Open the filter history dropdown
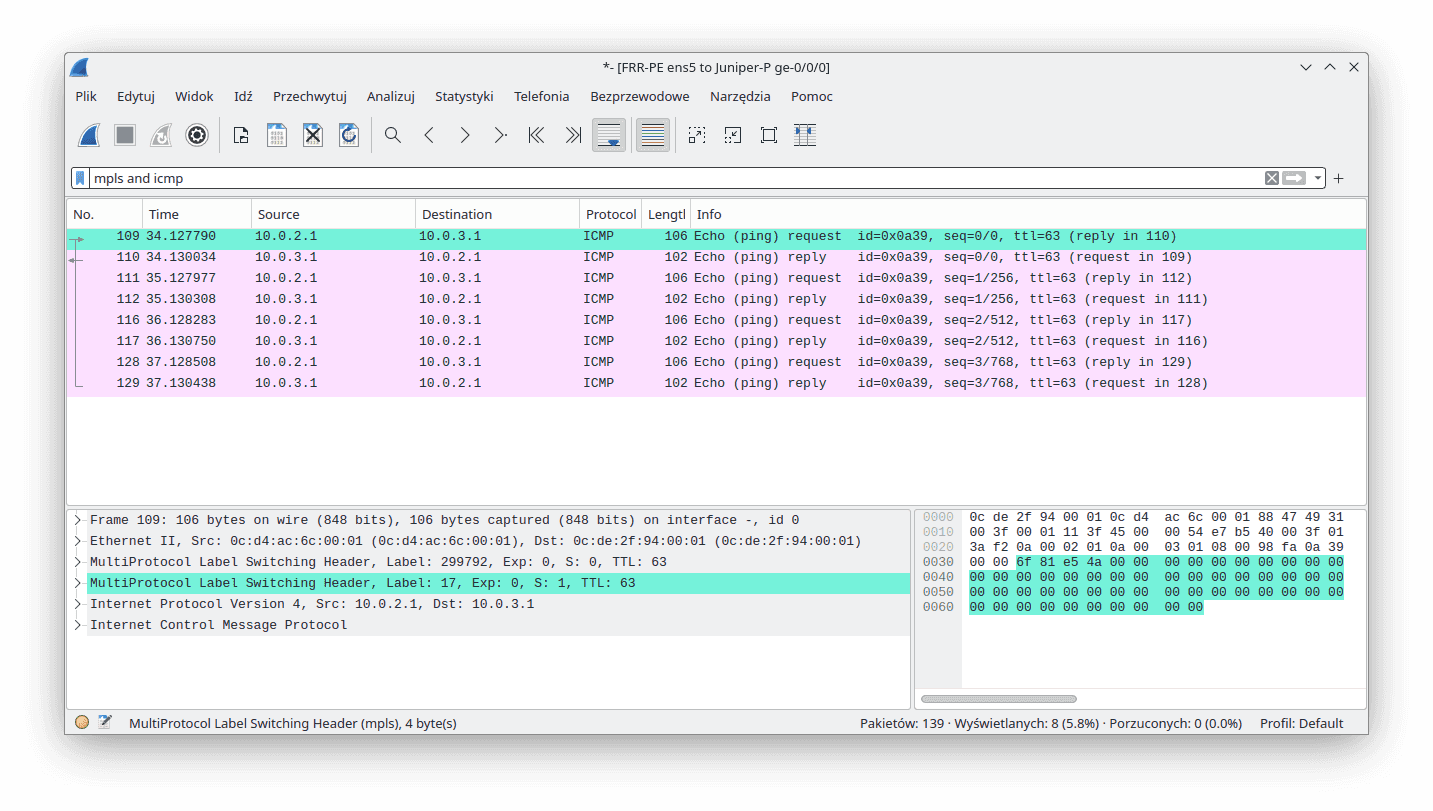Screen dimensions: 1433x811 tap(1317, 177)
